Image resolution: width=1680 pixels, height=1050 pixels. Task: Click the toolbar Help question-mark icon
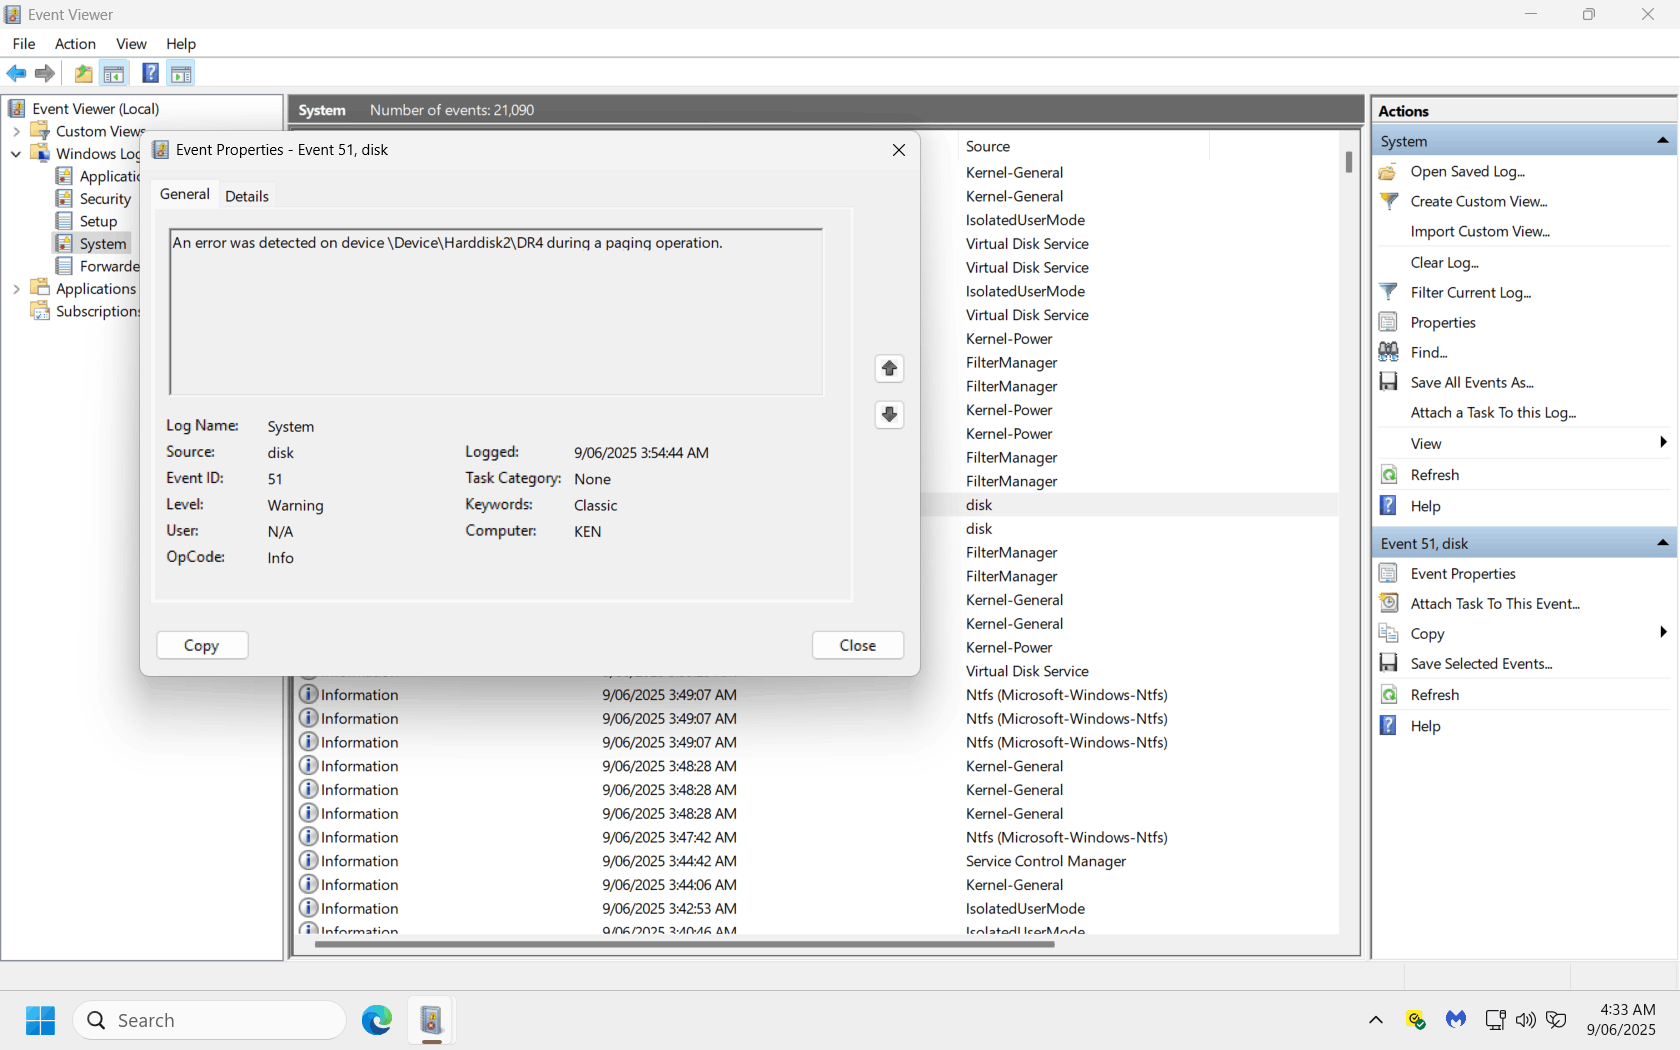pos(150,73)
